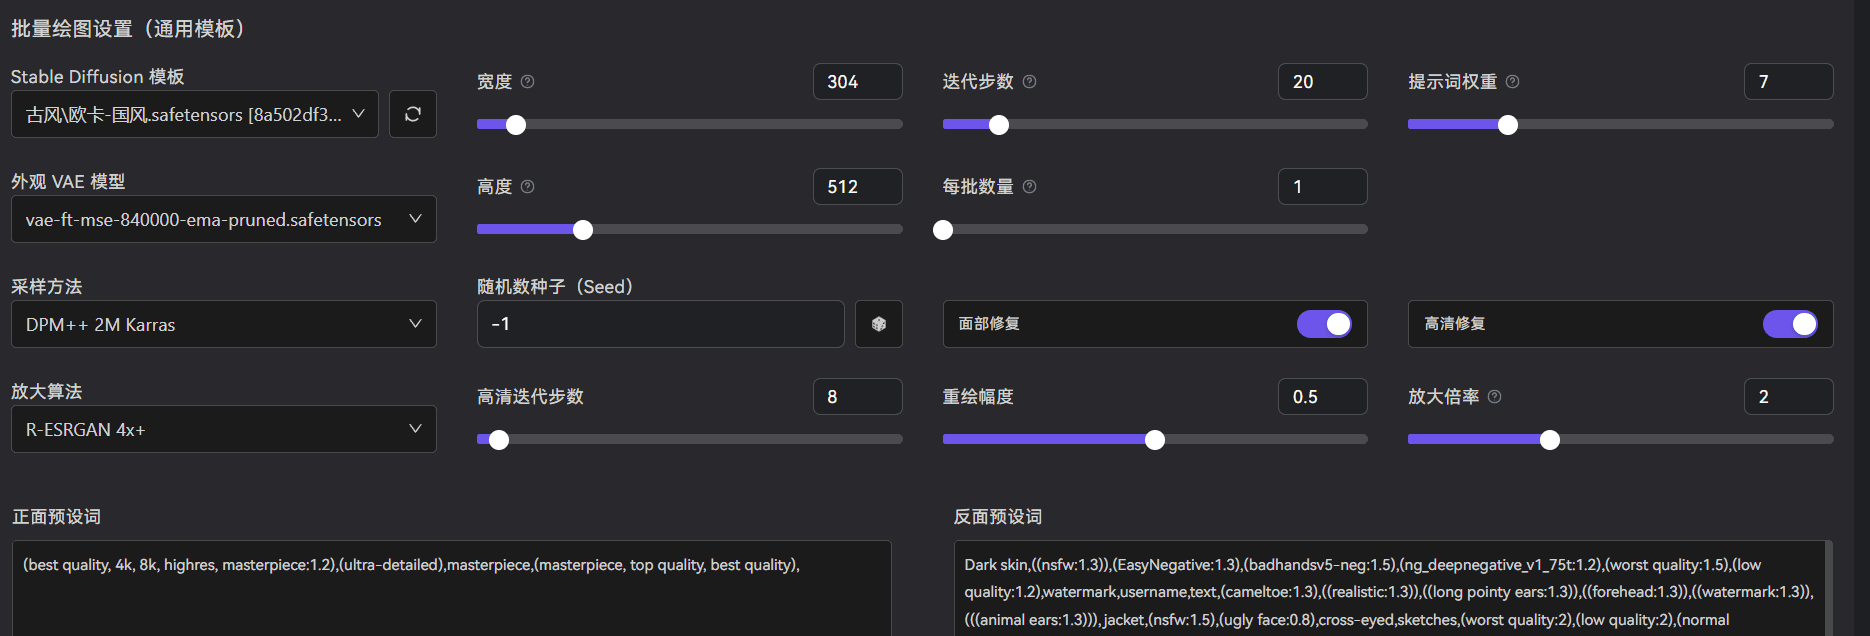
Task: Toggle the 面部修复 switch
Action: tap(1324, 324)
